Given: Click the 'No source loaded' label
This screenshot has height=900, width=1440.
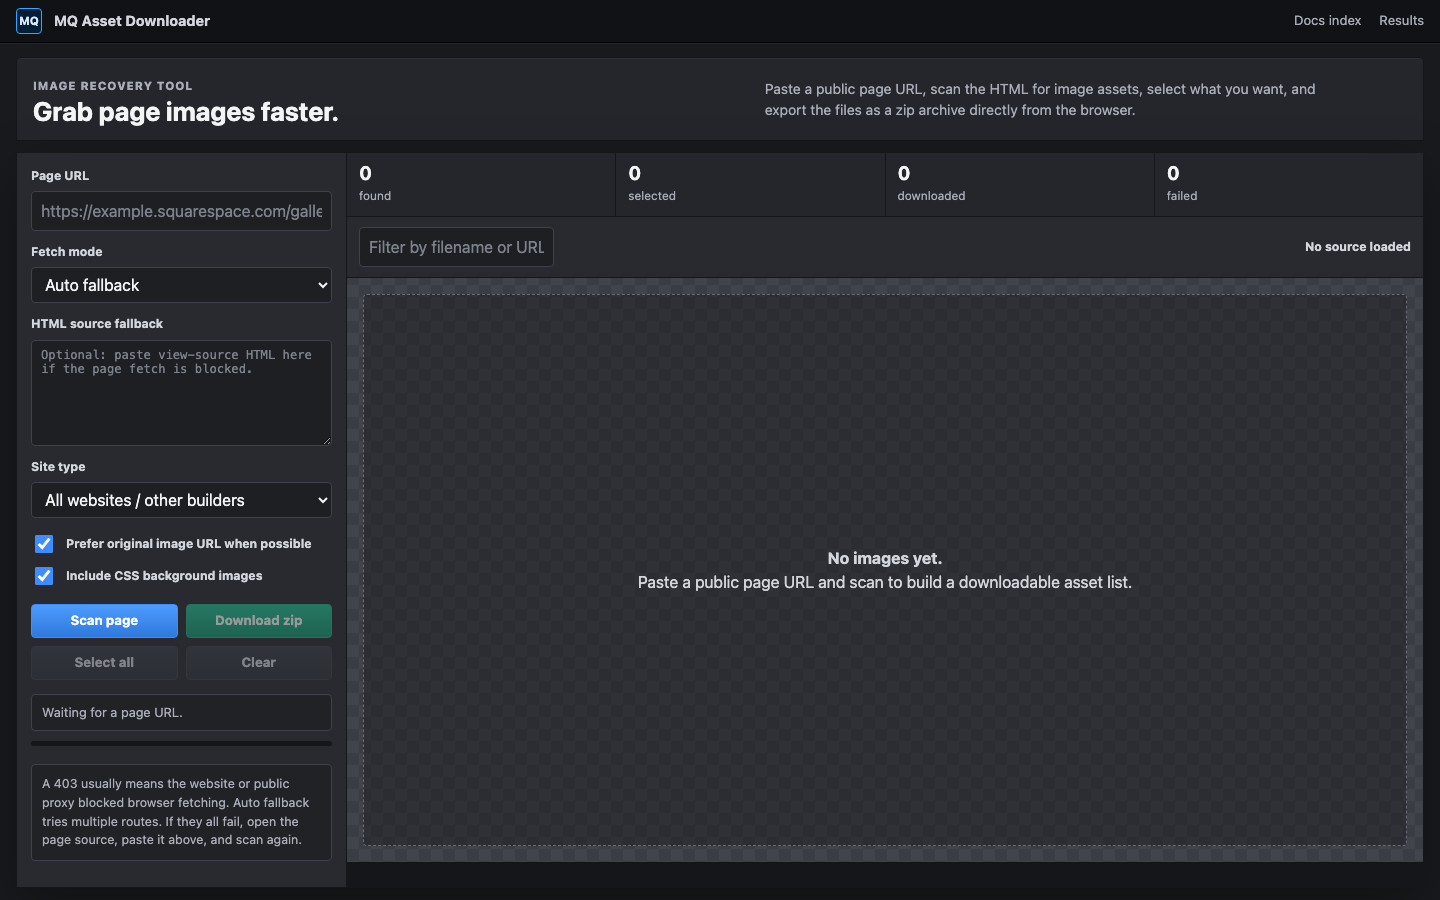Looking at the screenshot, I should (1357, 247).
